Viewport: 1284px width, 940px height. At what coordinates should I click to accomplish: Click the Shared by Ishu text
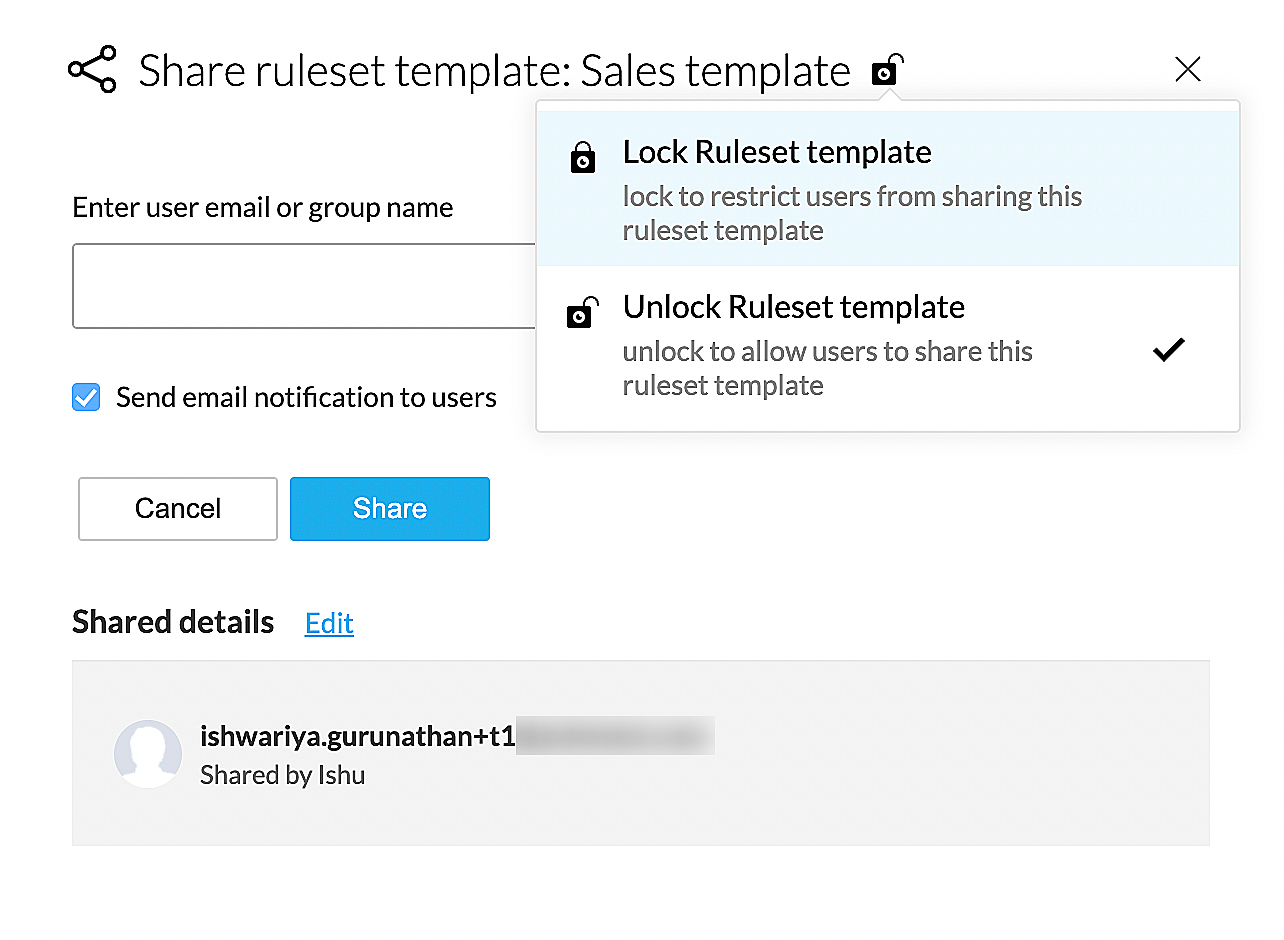pyautogui.click(x=282, y=775)
